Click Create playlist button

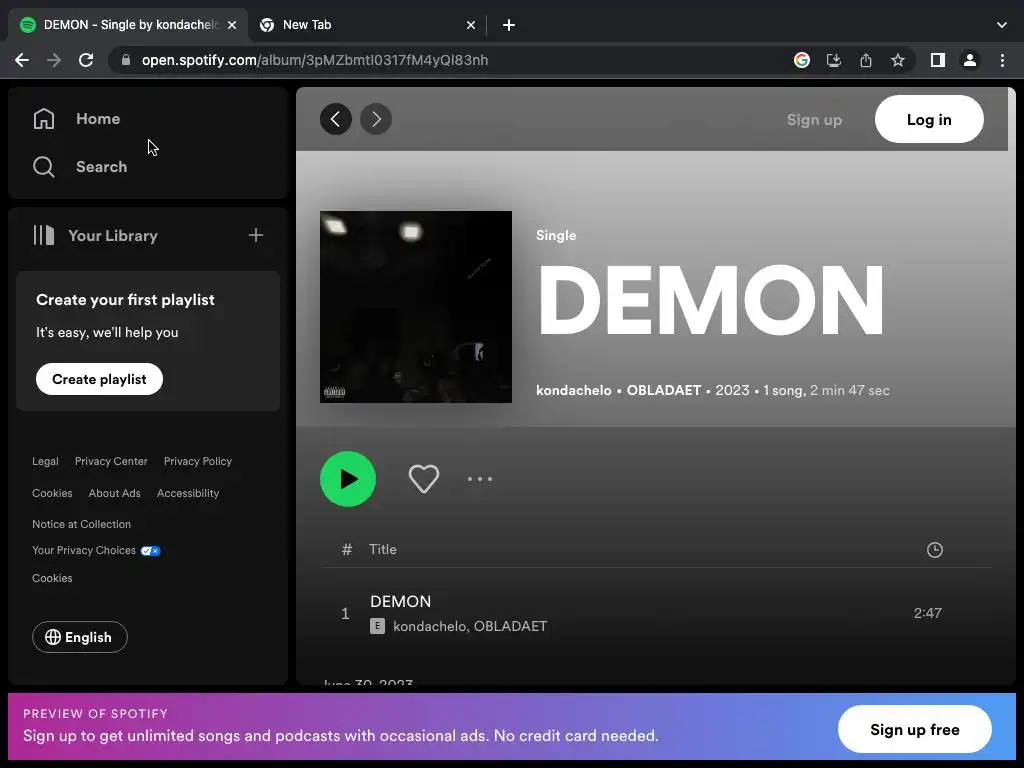tap(99, 379)
